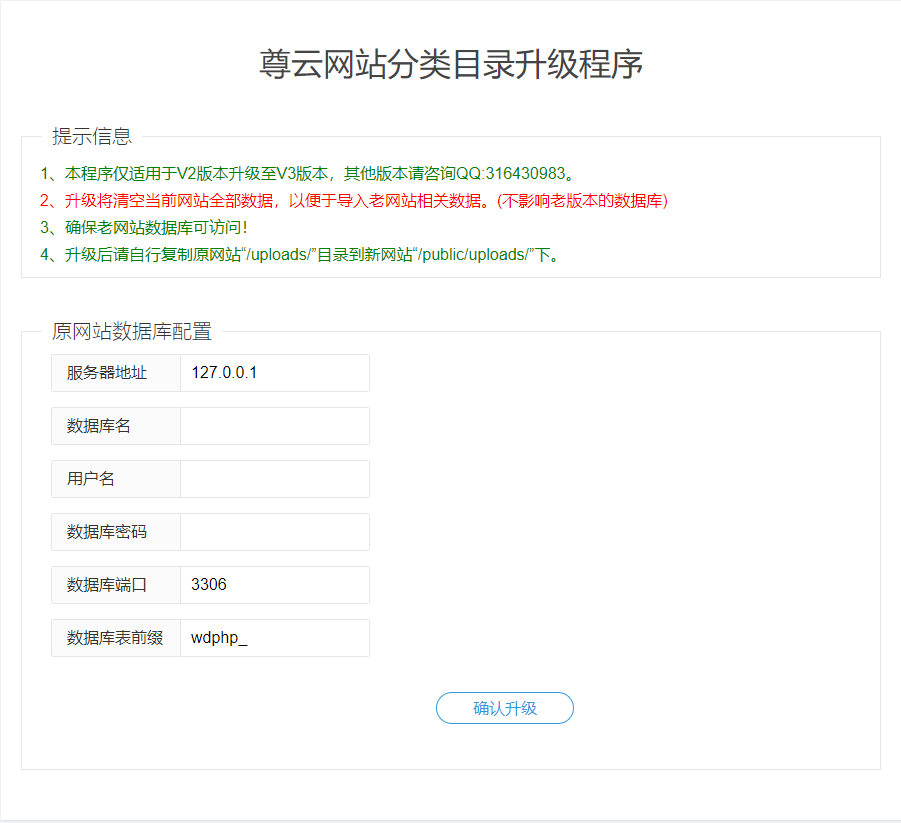Click the 数据库表前缀 field showing wdphp_
901x823 pixels.
point(275,638)
